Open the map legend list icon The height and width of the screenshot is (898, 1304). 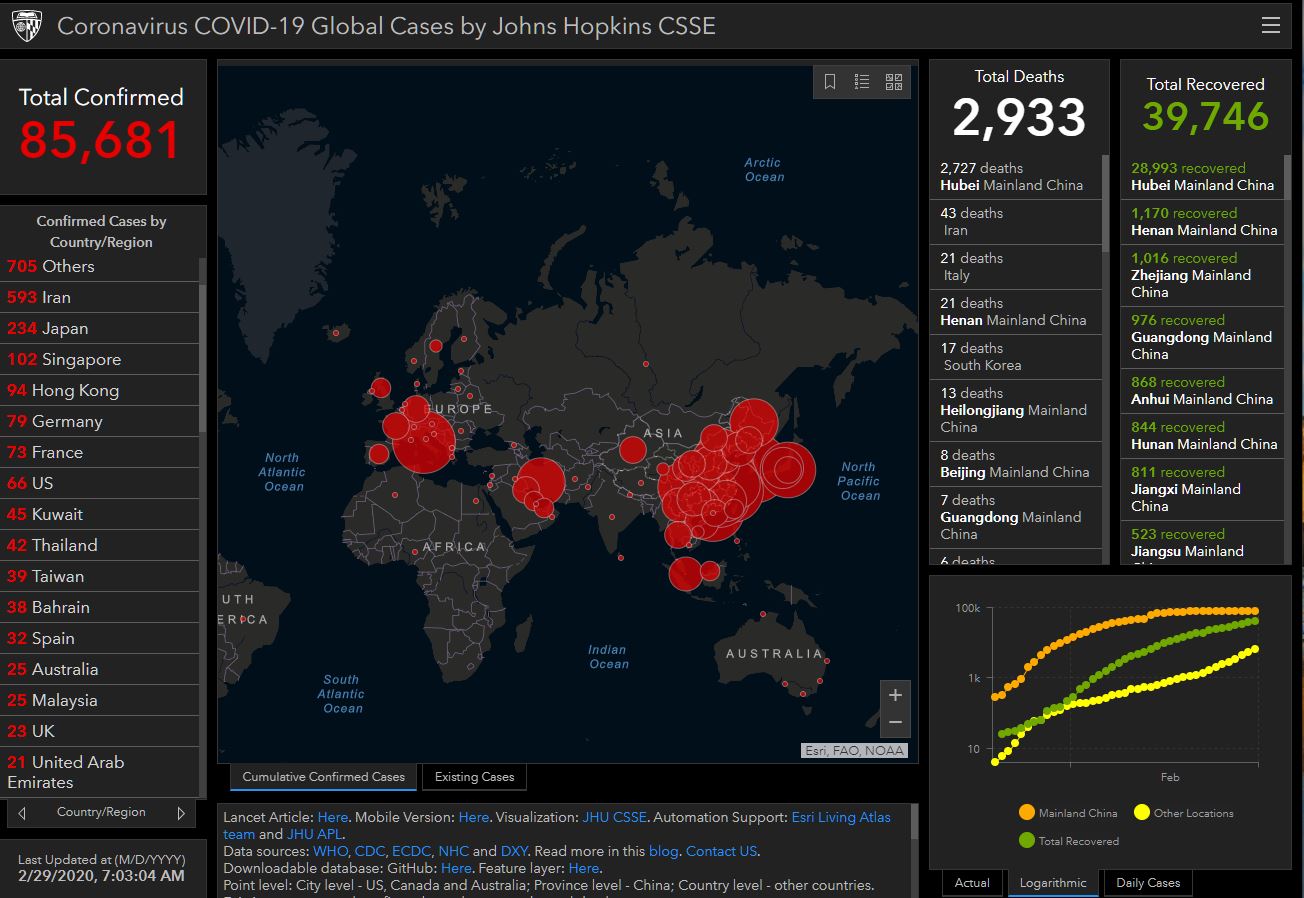tap(862, 82)
